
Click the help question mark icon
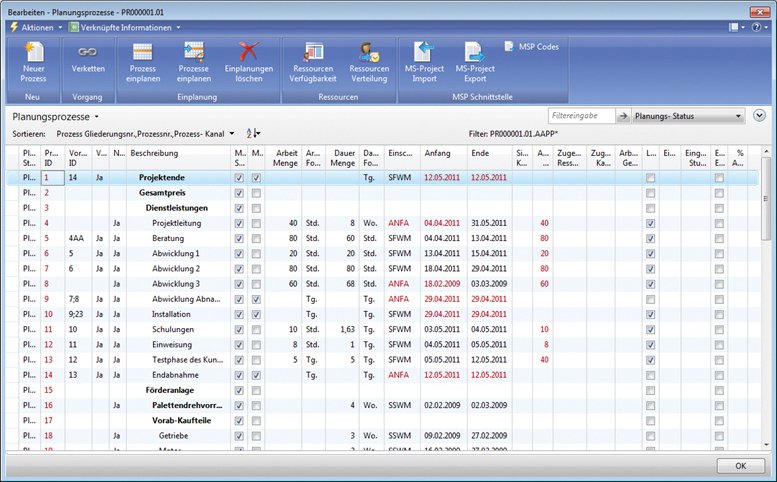[x=756, y=28]
